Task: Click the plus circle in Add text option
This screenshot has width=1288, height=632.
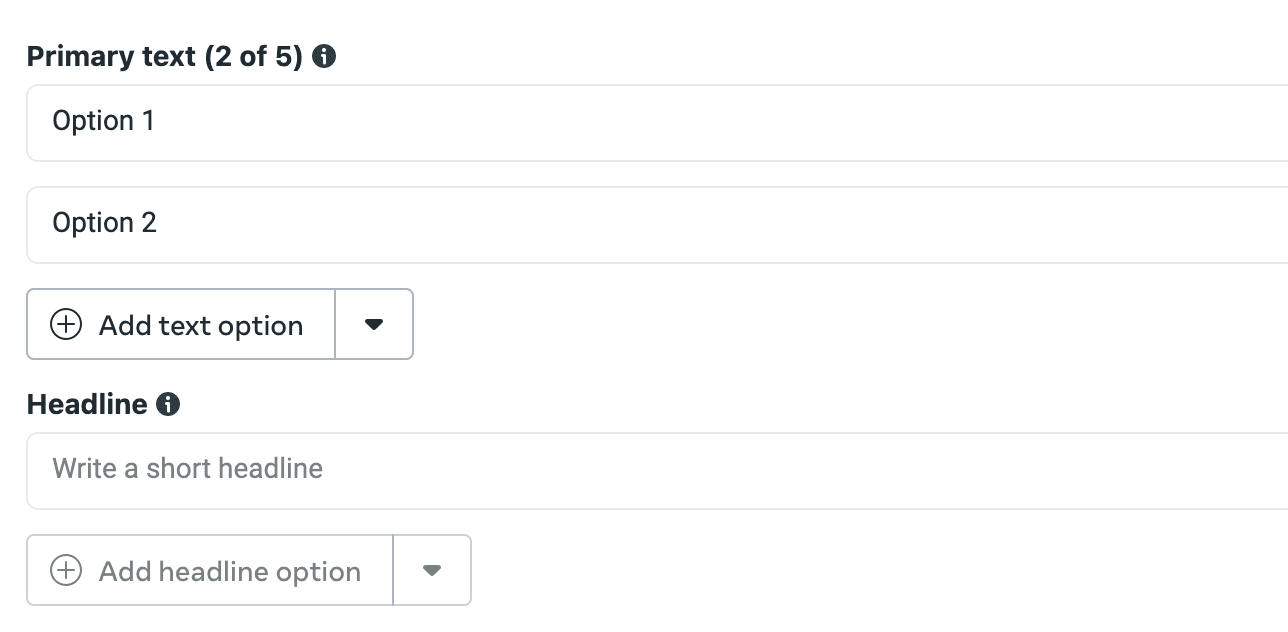Action: 66,325
